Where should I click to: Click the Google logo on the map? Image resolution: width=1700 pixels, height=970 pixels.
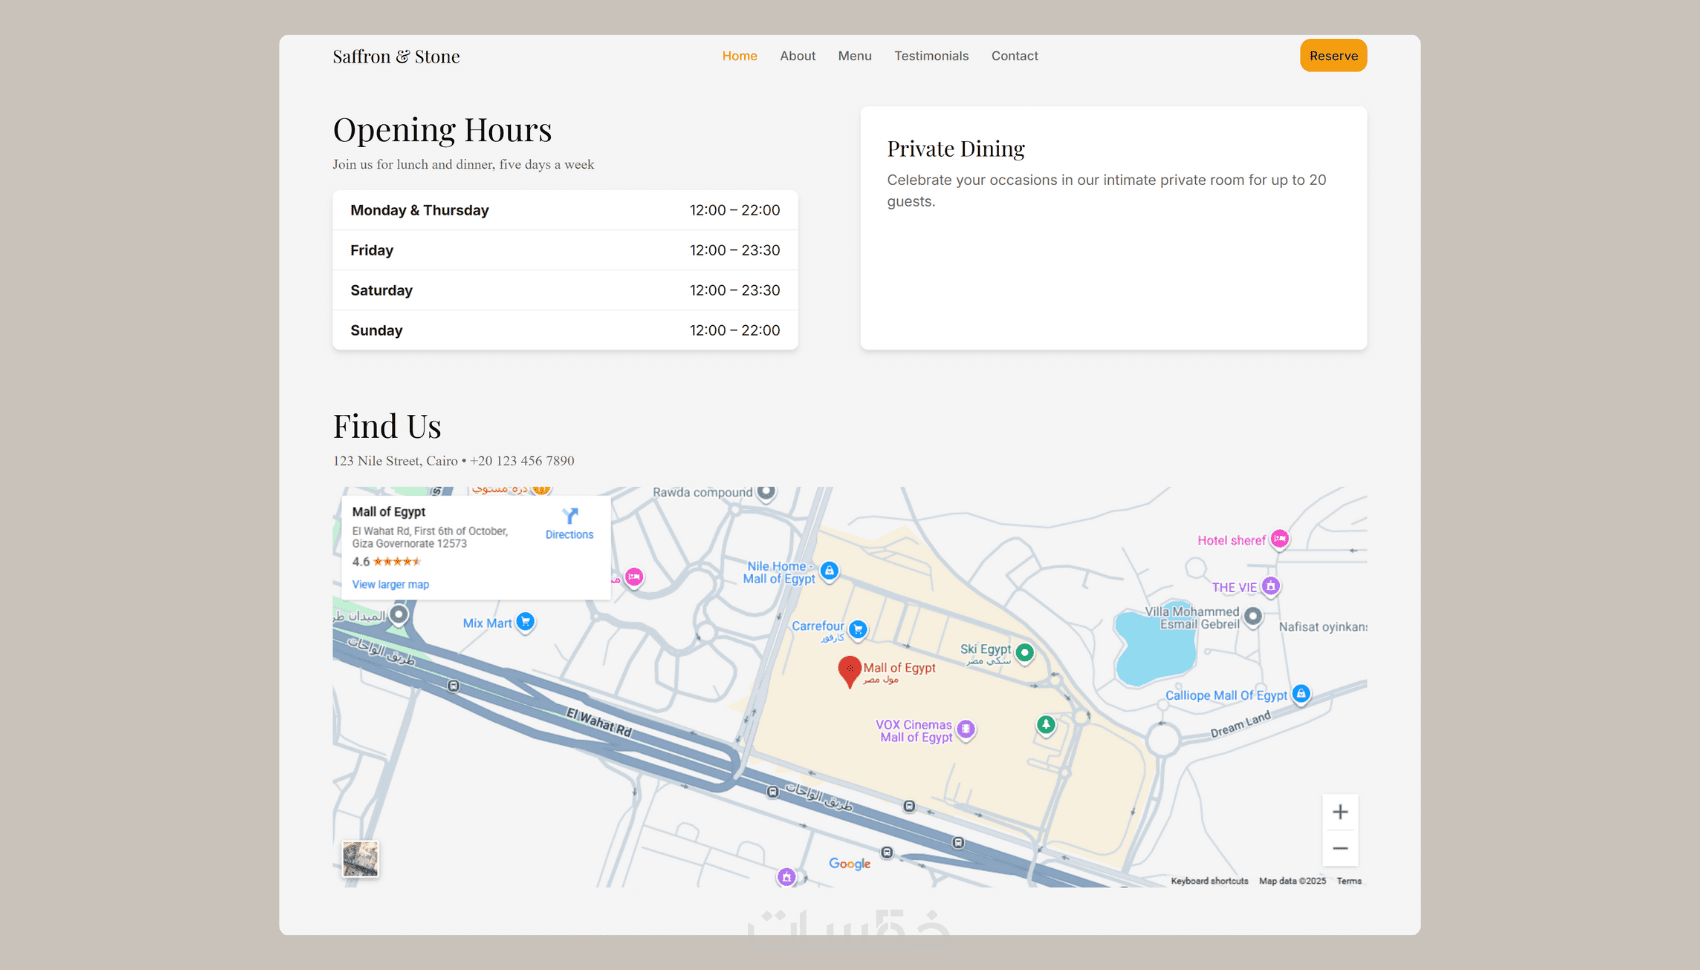point(850,864)
